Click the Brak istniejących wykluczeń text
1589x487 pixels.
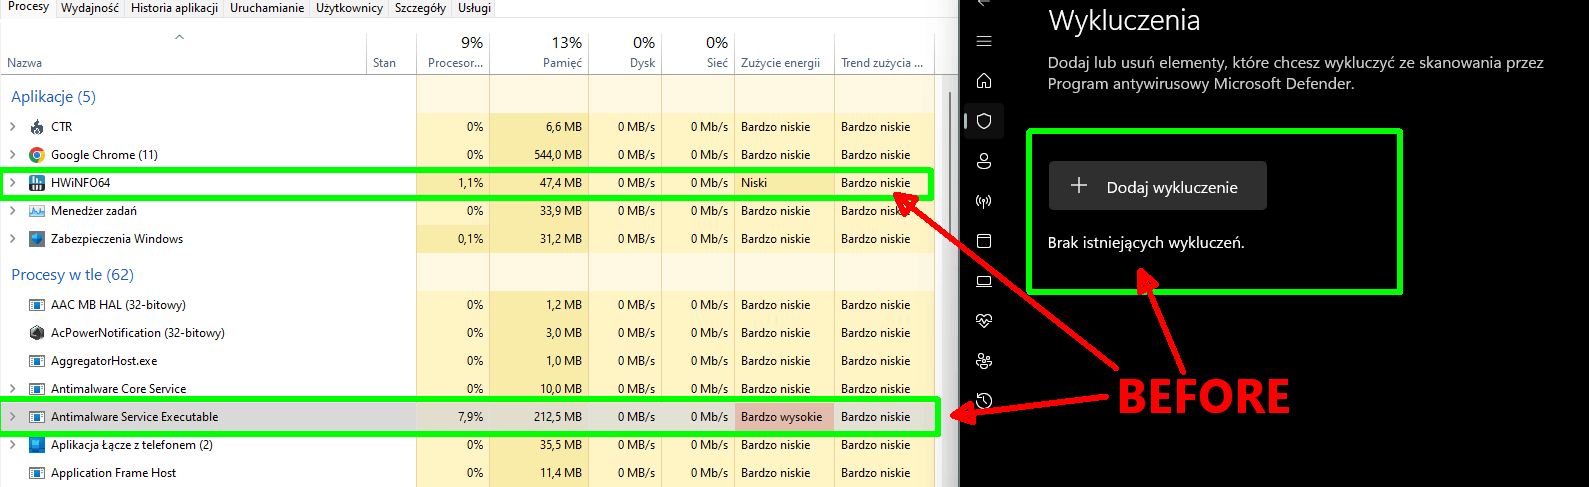point(1146,243)
